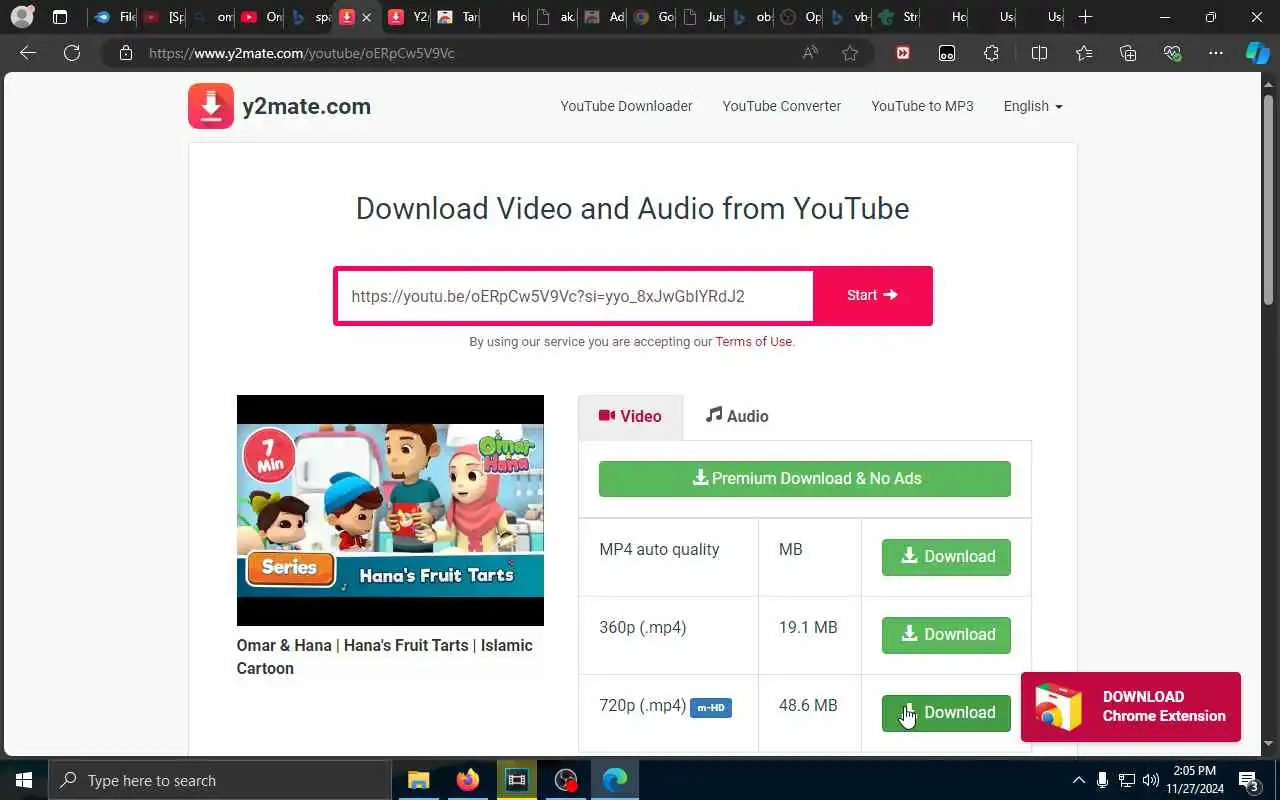The height and width of the screenshot is (800, 1280).
Task: Click the Hana's Fruit Tarts video thumbnail
Action: (390, 510)
